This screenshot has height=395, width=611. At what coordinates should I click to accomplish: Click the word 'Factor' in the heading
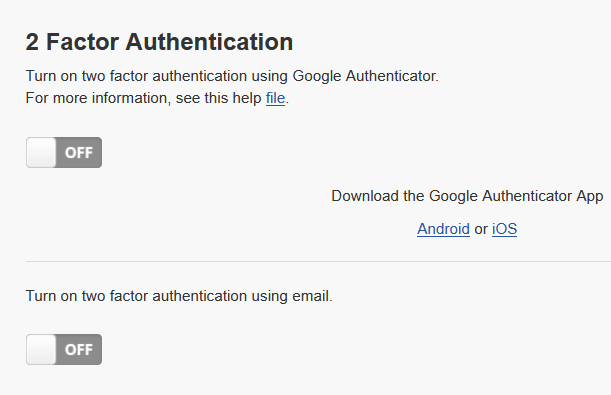click(x=82, y=42)
